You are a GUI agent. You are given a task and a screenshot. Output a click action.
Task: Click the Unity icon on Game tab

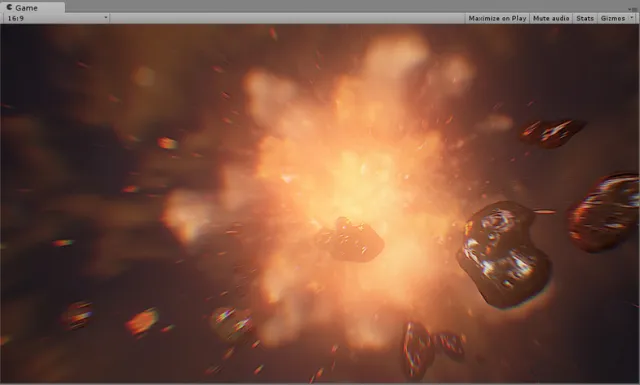pos(9,7)
